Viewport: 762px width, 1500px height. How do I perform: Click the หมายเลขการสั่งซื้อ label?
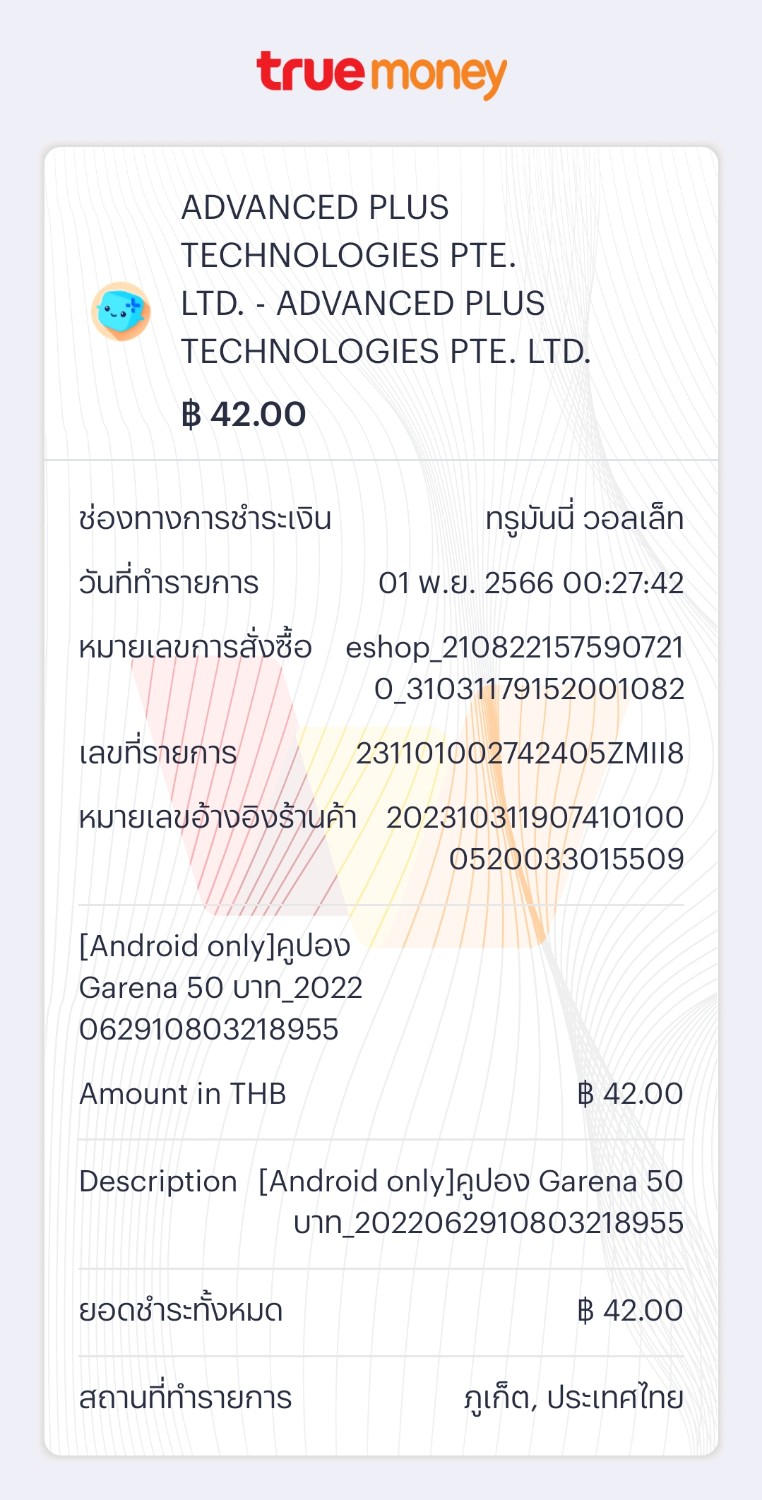pyautogui.click(x=195, y=648)
